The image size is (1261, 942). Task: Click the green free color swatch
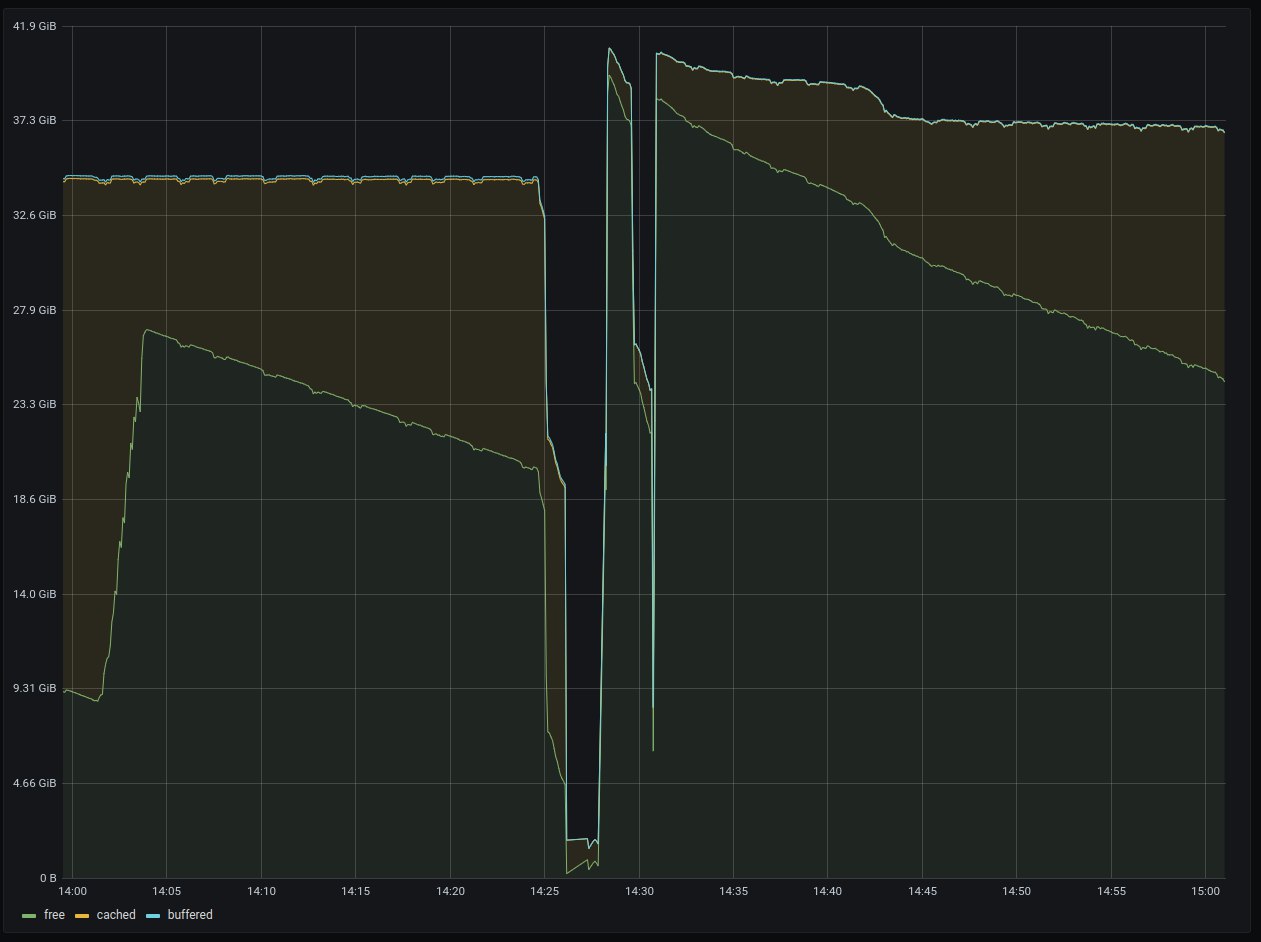click(x=29, y=916)
